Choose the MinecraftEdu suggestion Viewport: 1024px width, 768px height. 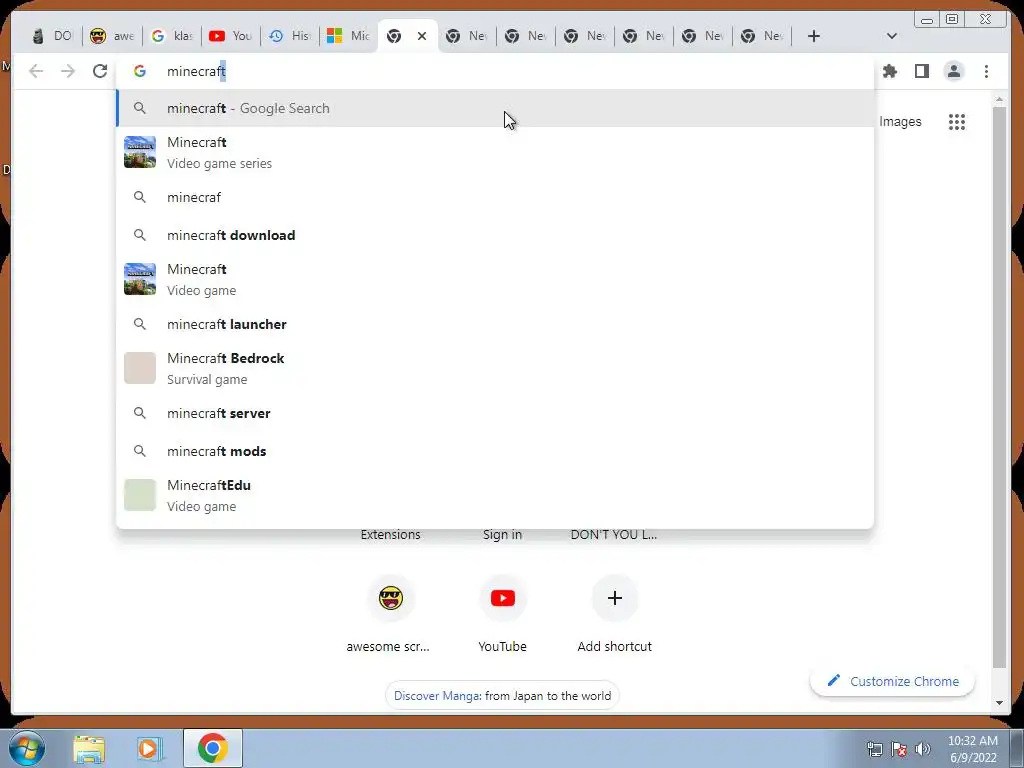(495, 496)
